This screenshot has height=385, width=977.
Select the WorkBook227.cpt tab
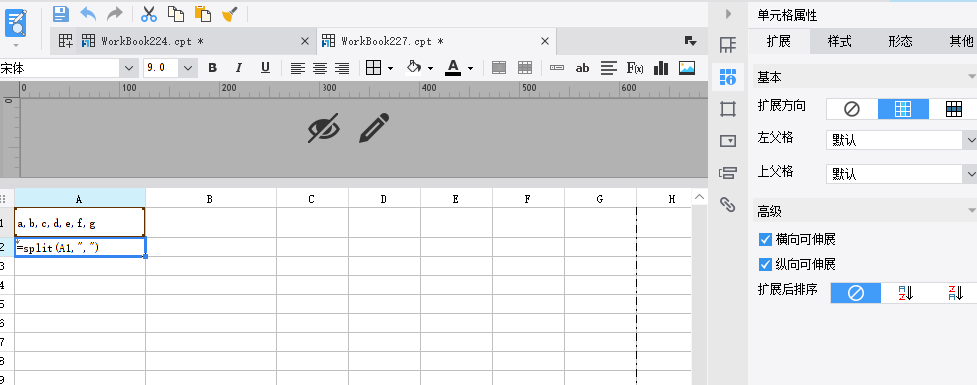tap(392, 41)
